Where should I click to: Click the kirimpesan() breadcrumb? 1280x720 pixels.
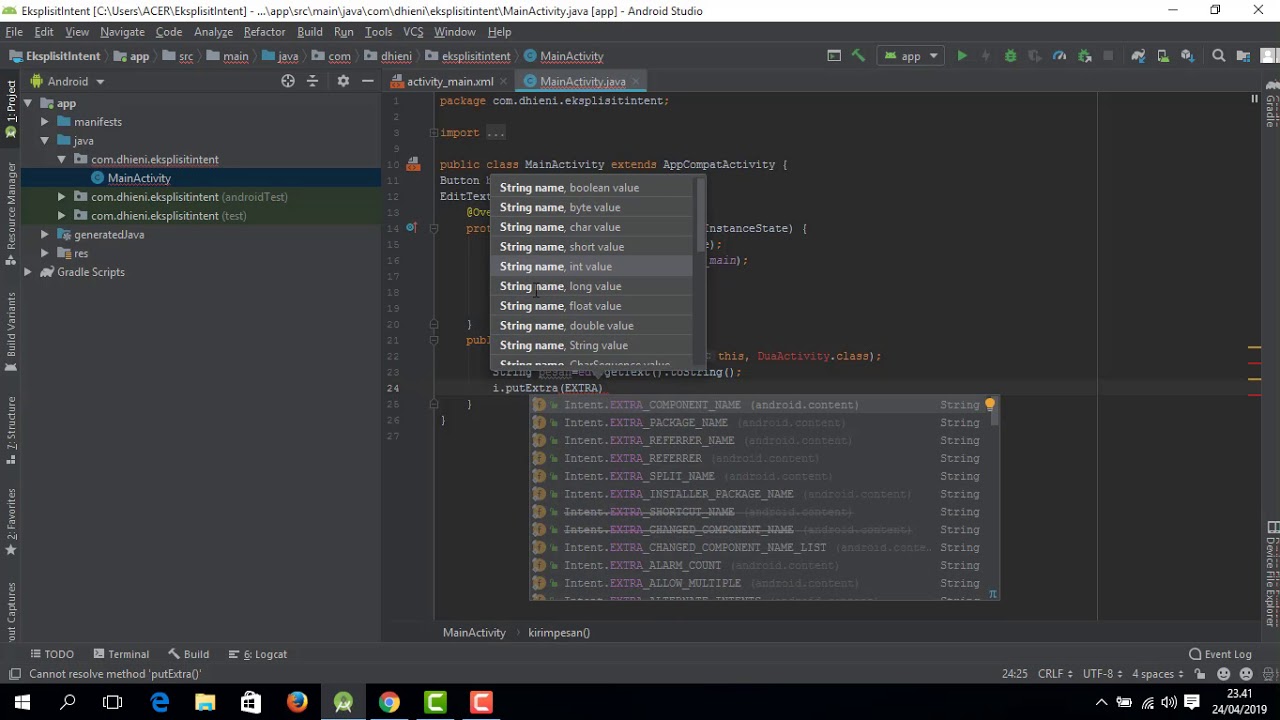pyautogui.click(x=559, y=632)
